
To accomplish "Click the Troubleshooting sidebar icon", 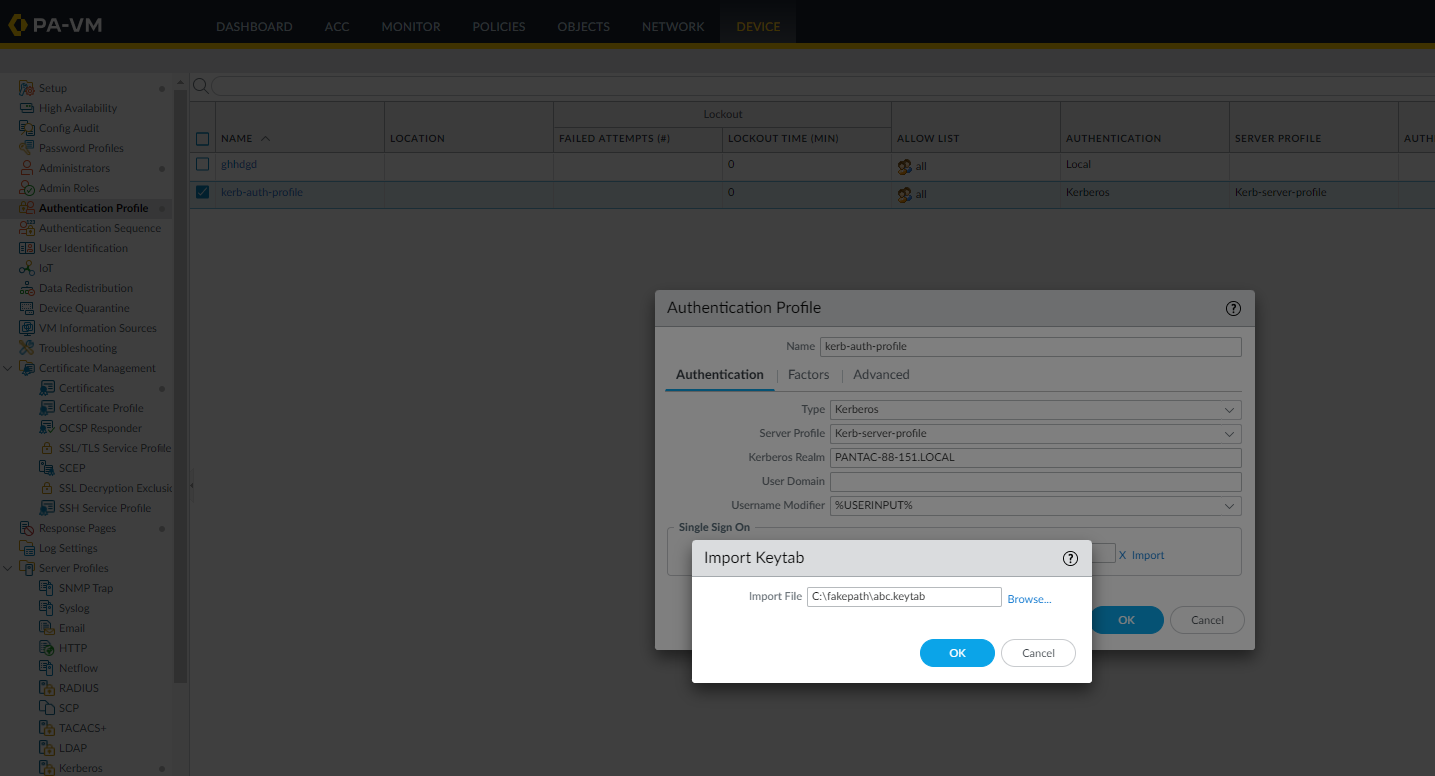I will (27, 348).
